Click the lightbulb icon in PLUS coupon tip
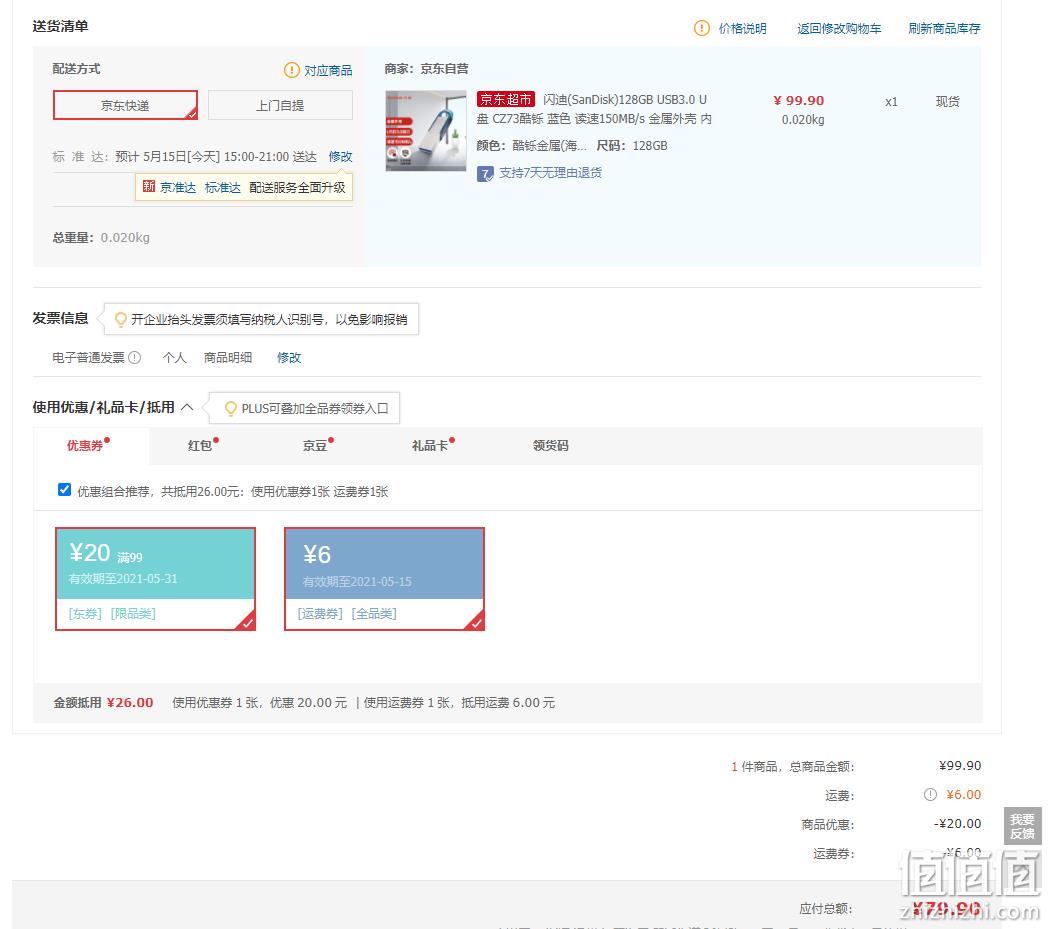 231,408
